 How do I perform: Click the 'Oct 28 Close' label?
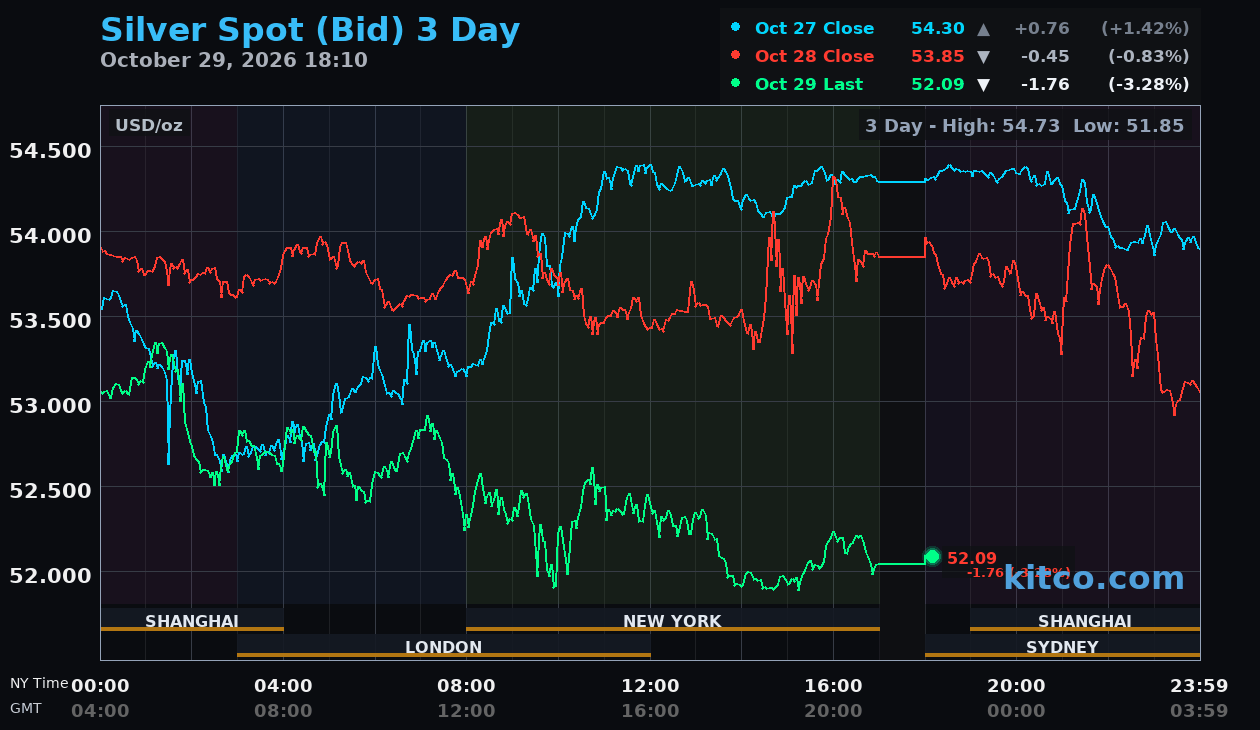click(x=814, y=56)
